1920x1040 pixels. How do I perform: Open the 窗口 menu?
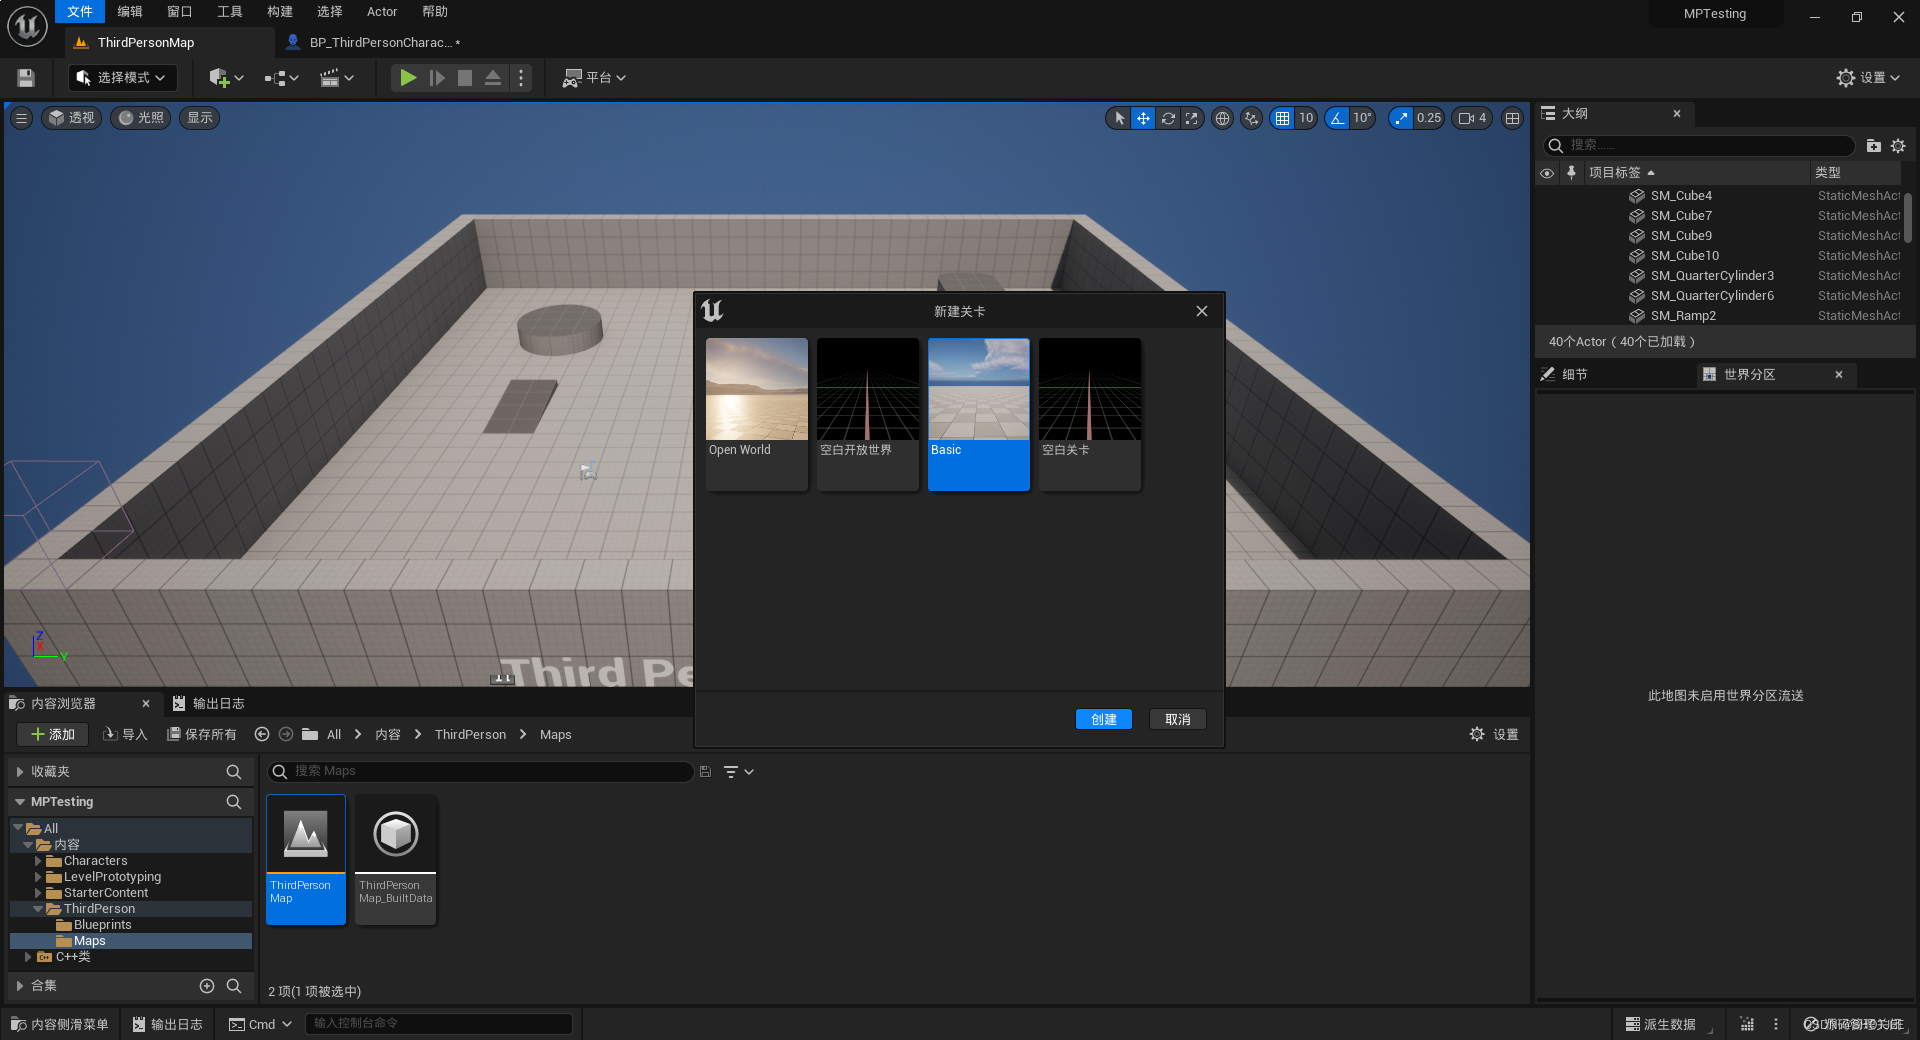coord(180,12)
